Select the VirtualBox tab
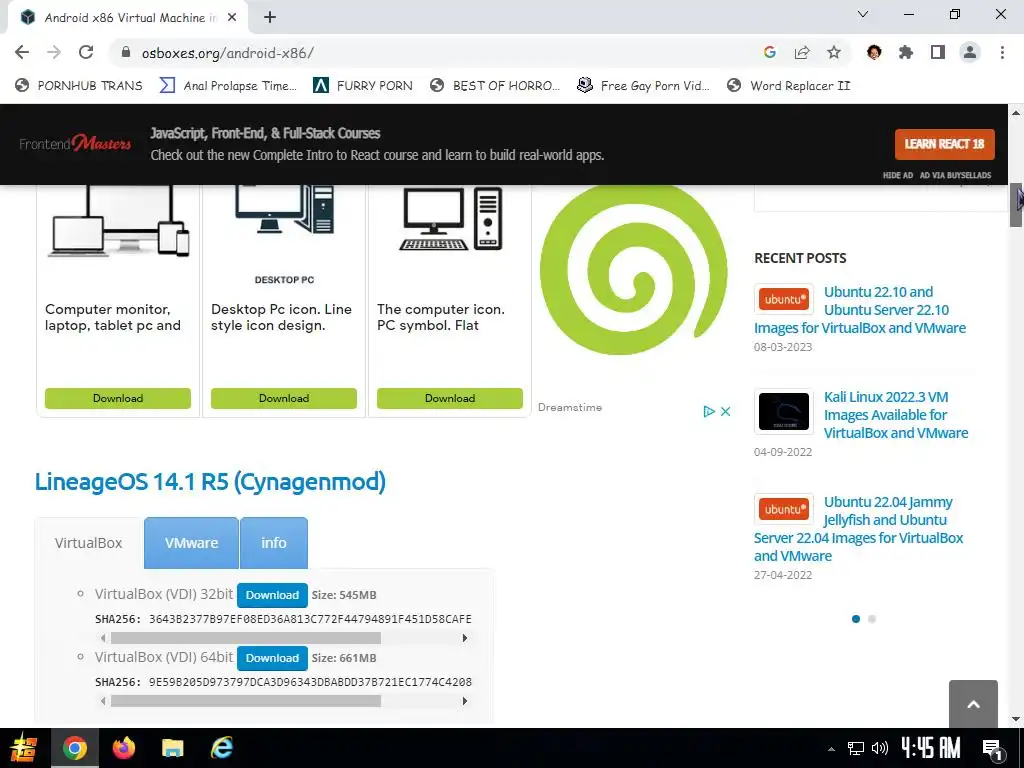1024x768 pixels. (x=89, y=543)
